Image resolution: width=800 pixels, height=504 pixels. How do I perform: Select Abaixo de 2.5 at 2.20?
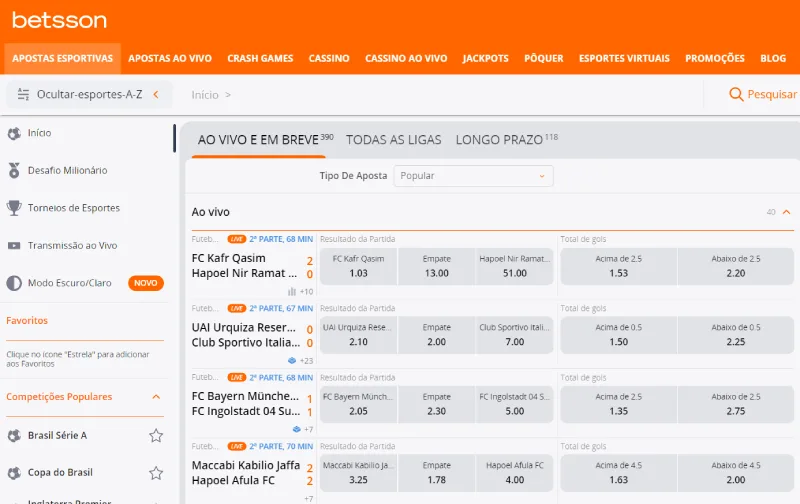tap(736, 266)
